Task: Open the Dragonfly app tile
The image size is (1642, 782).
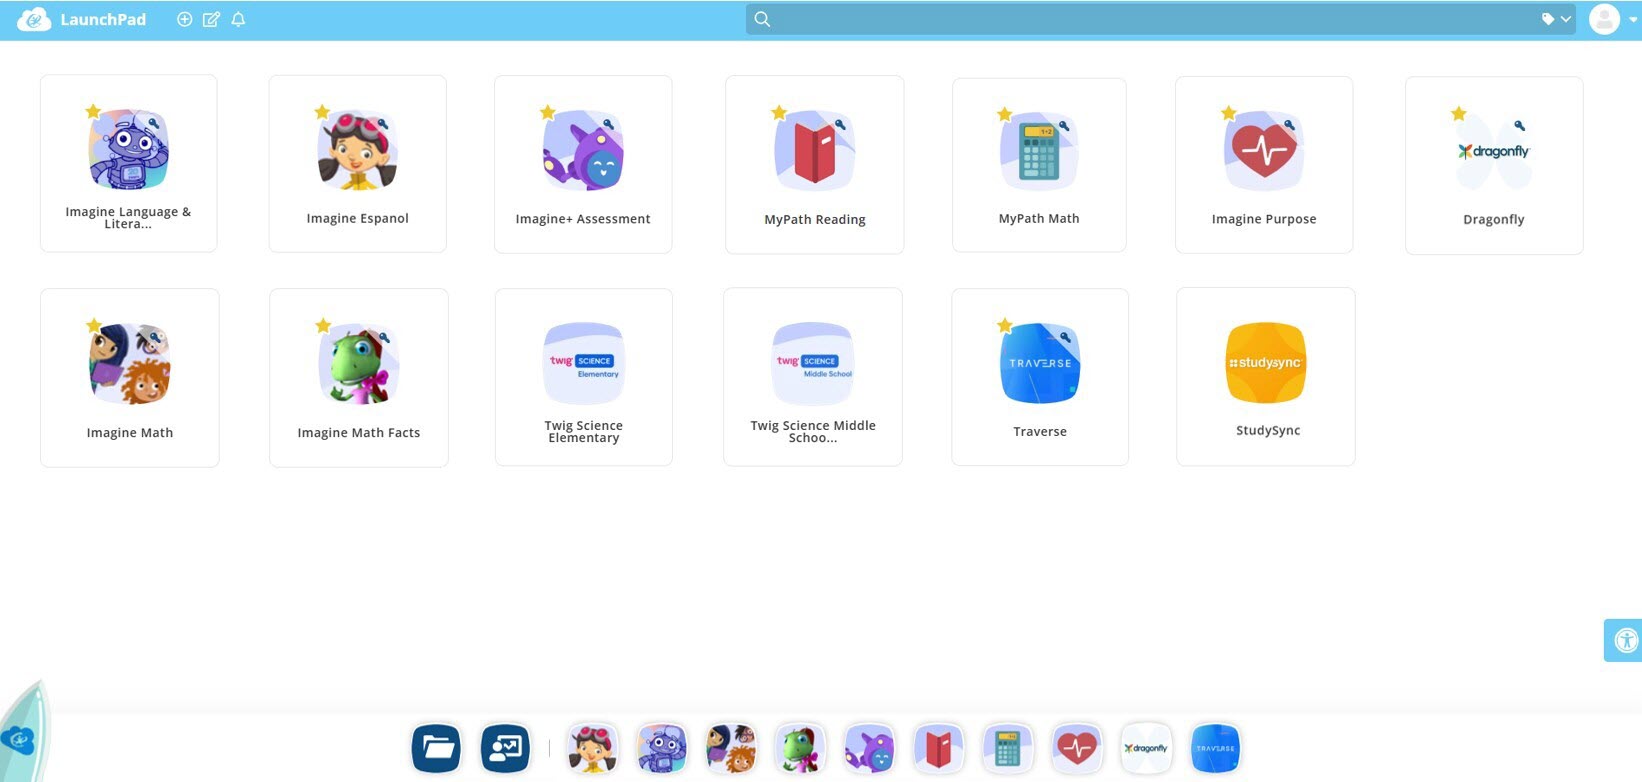Action: (x=1494, y=165)
